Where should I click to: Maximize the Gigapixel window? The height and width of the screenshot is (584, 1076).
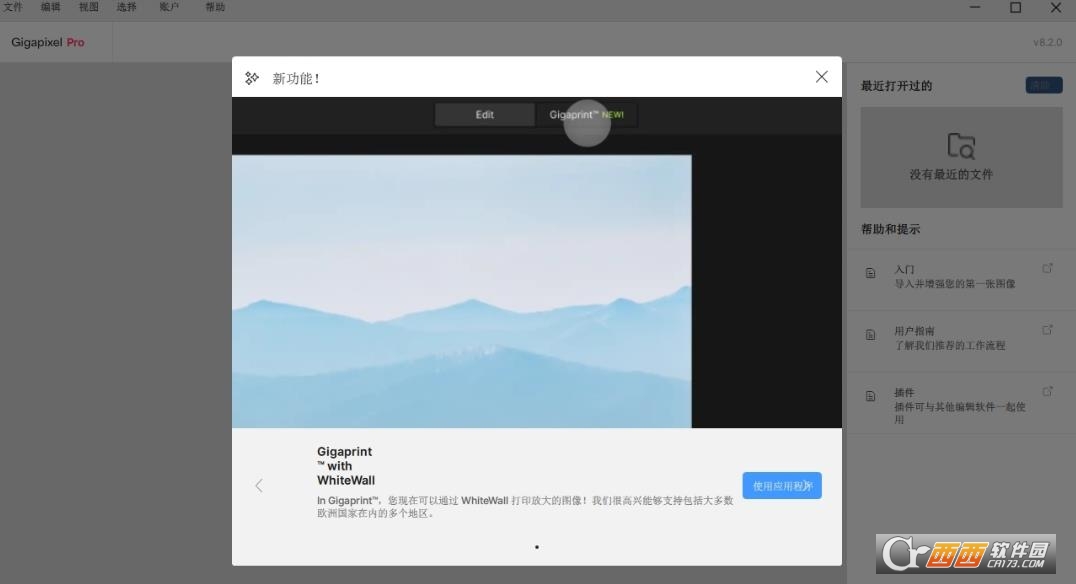[x=1016, y=7]
